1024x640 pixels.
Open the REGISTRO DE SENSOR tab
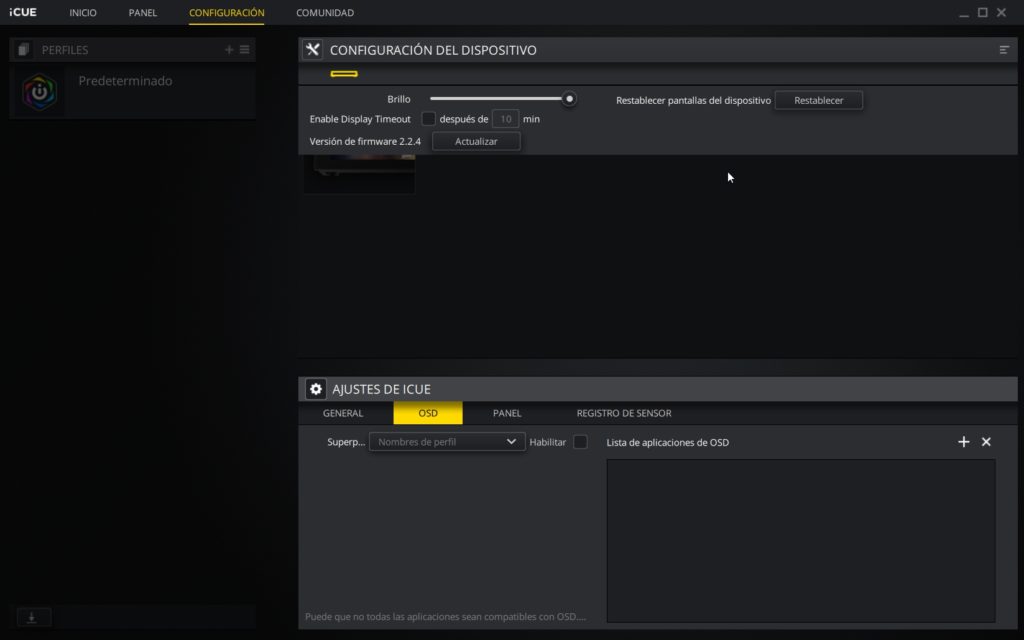point(624,413)
